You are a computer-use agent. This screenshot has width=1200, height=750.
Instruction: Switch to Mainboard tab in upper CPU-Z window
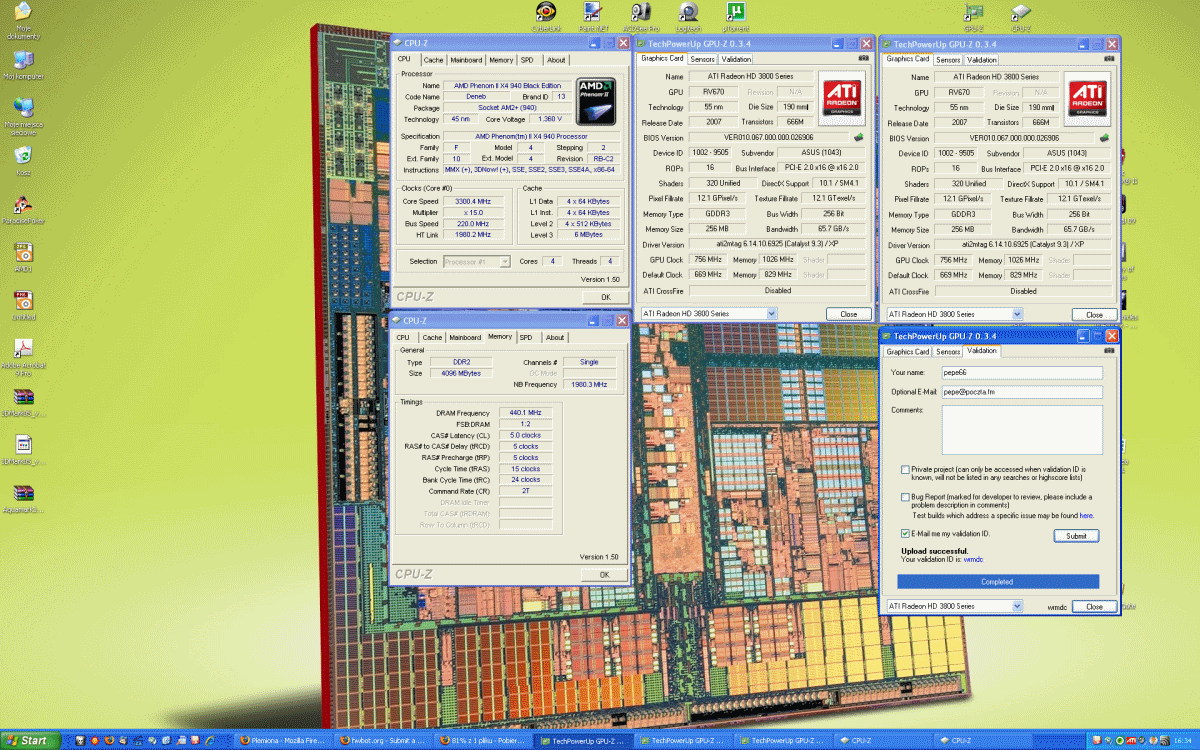(x=465, y=60)
